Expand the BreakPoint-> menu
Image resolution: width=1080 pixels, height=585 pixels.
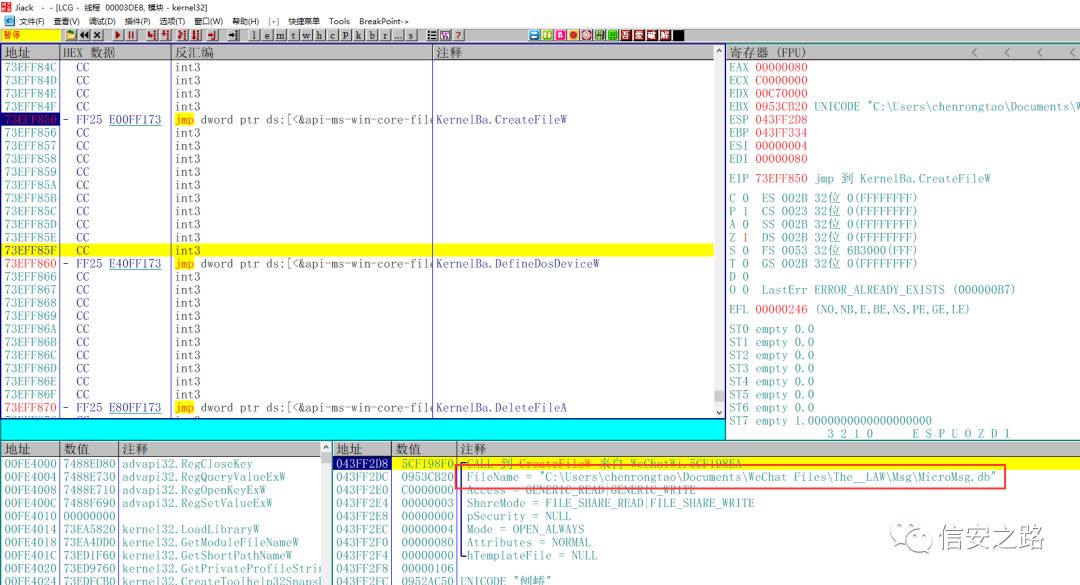pos(384,21)
